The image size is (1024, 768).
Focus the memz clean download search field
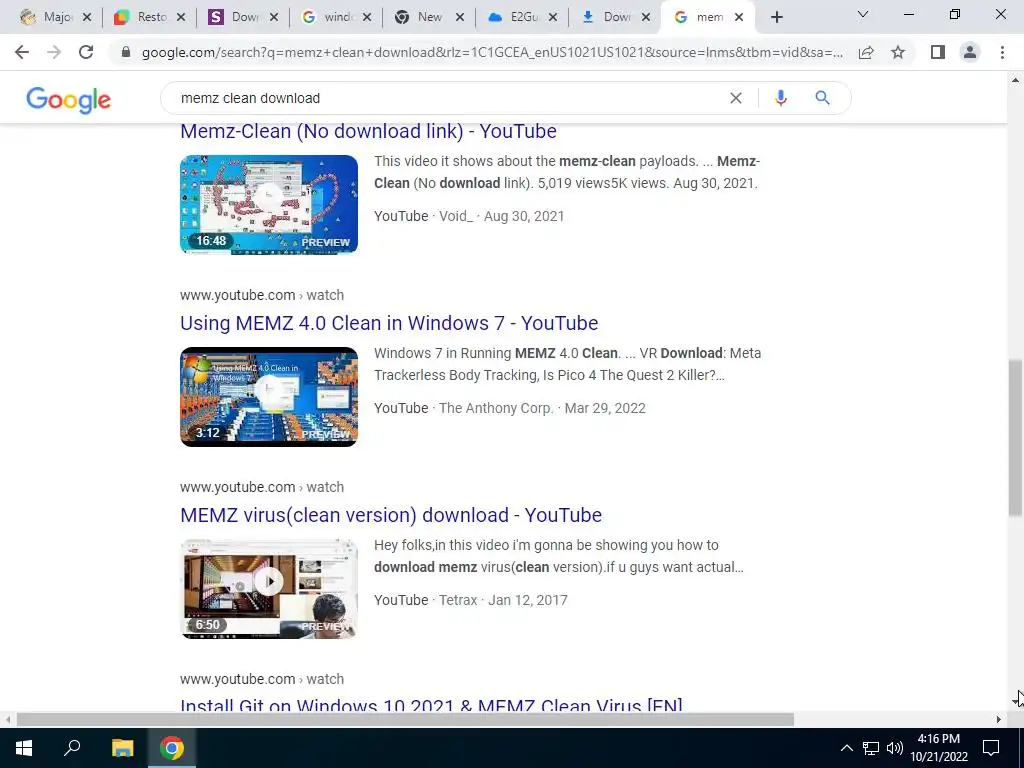click(x=451, y=98)
